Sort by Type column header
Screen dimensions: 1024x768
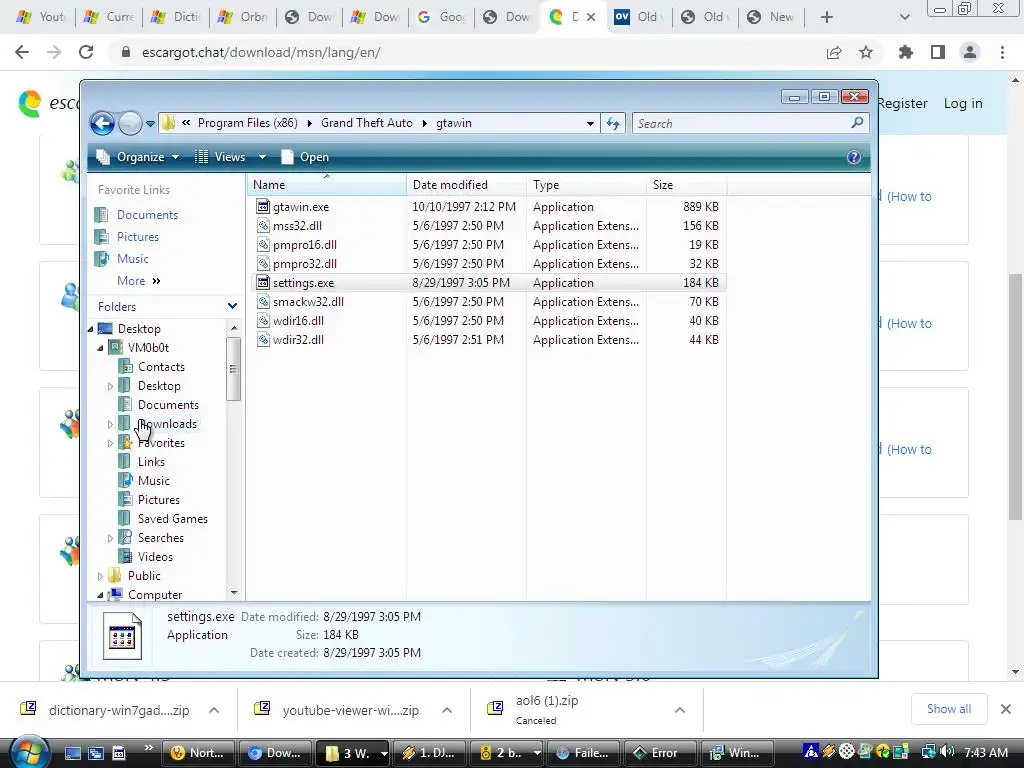point(586,185)
